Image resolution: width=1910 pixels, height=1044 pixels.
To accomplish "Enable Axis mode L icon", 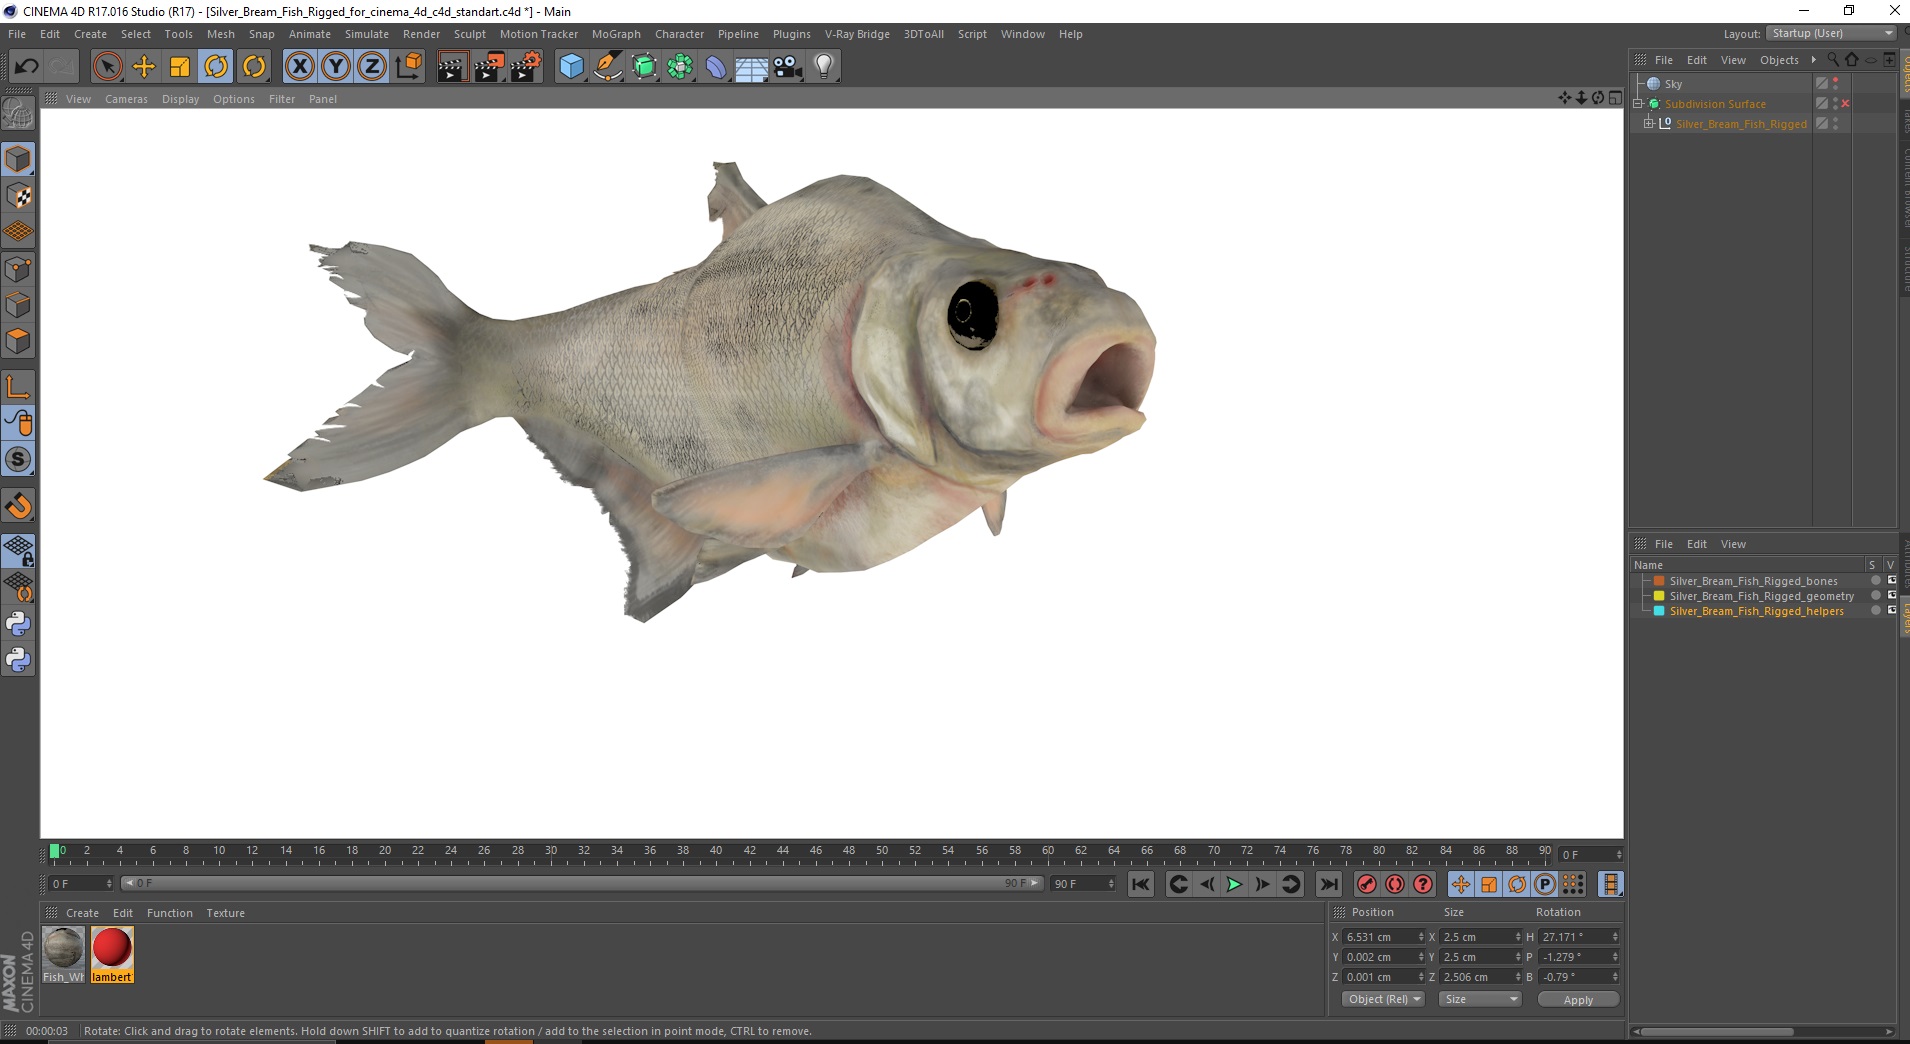I will (18, 387).
